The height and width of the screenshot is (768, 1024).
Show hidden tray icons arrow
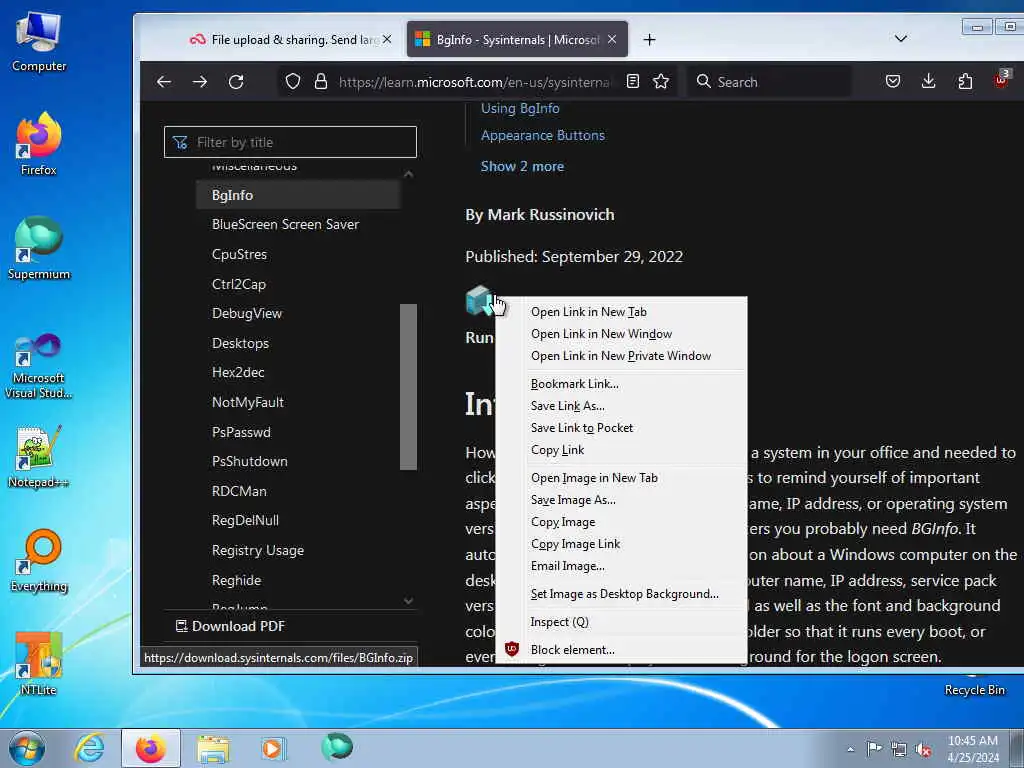point(850,749)
